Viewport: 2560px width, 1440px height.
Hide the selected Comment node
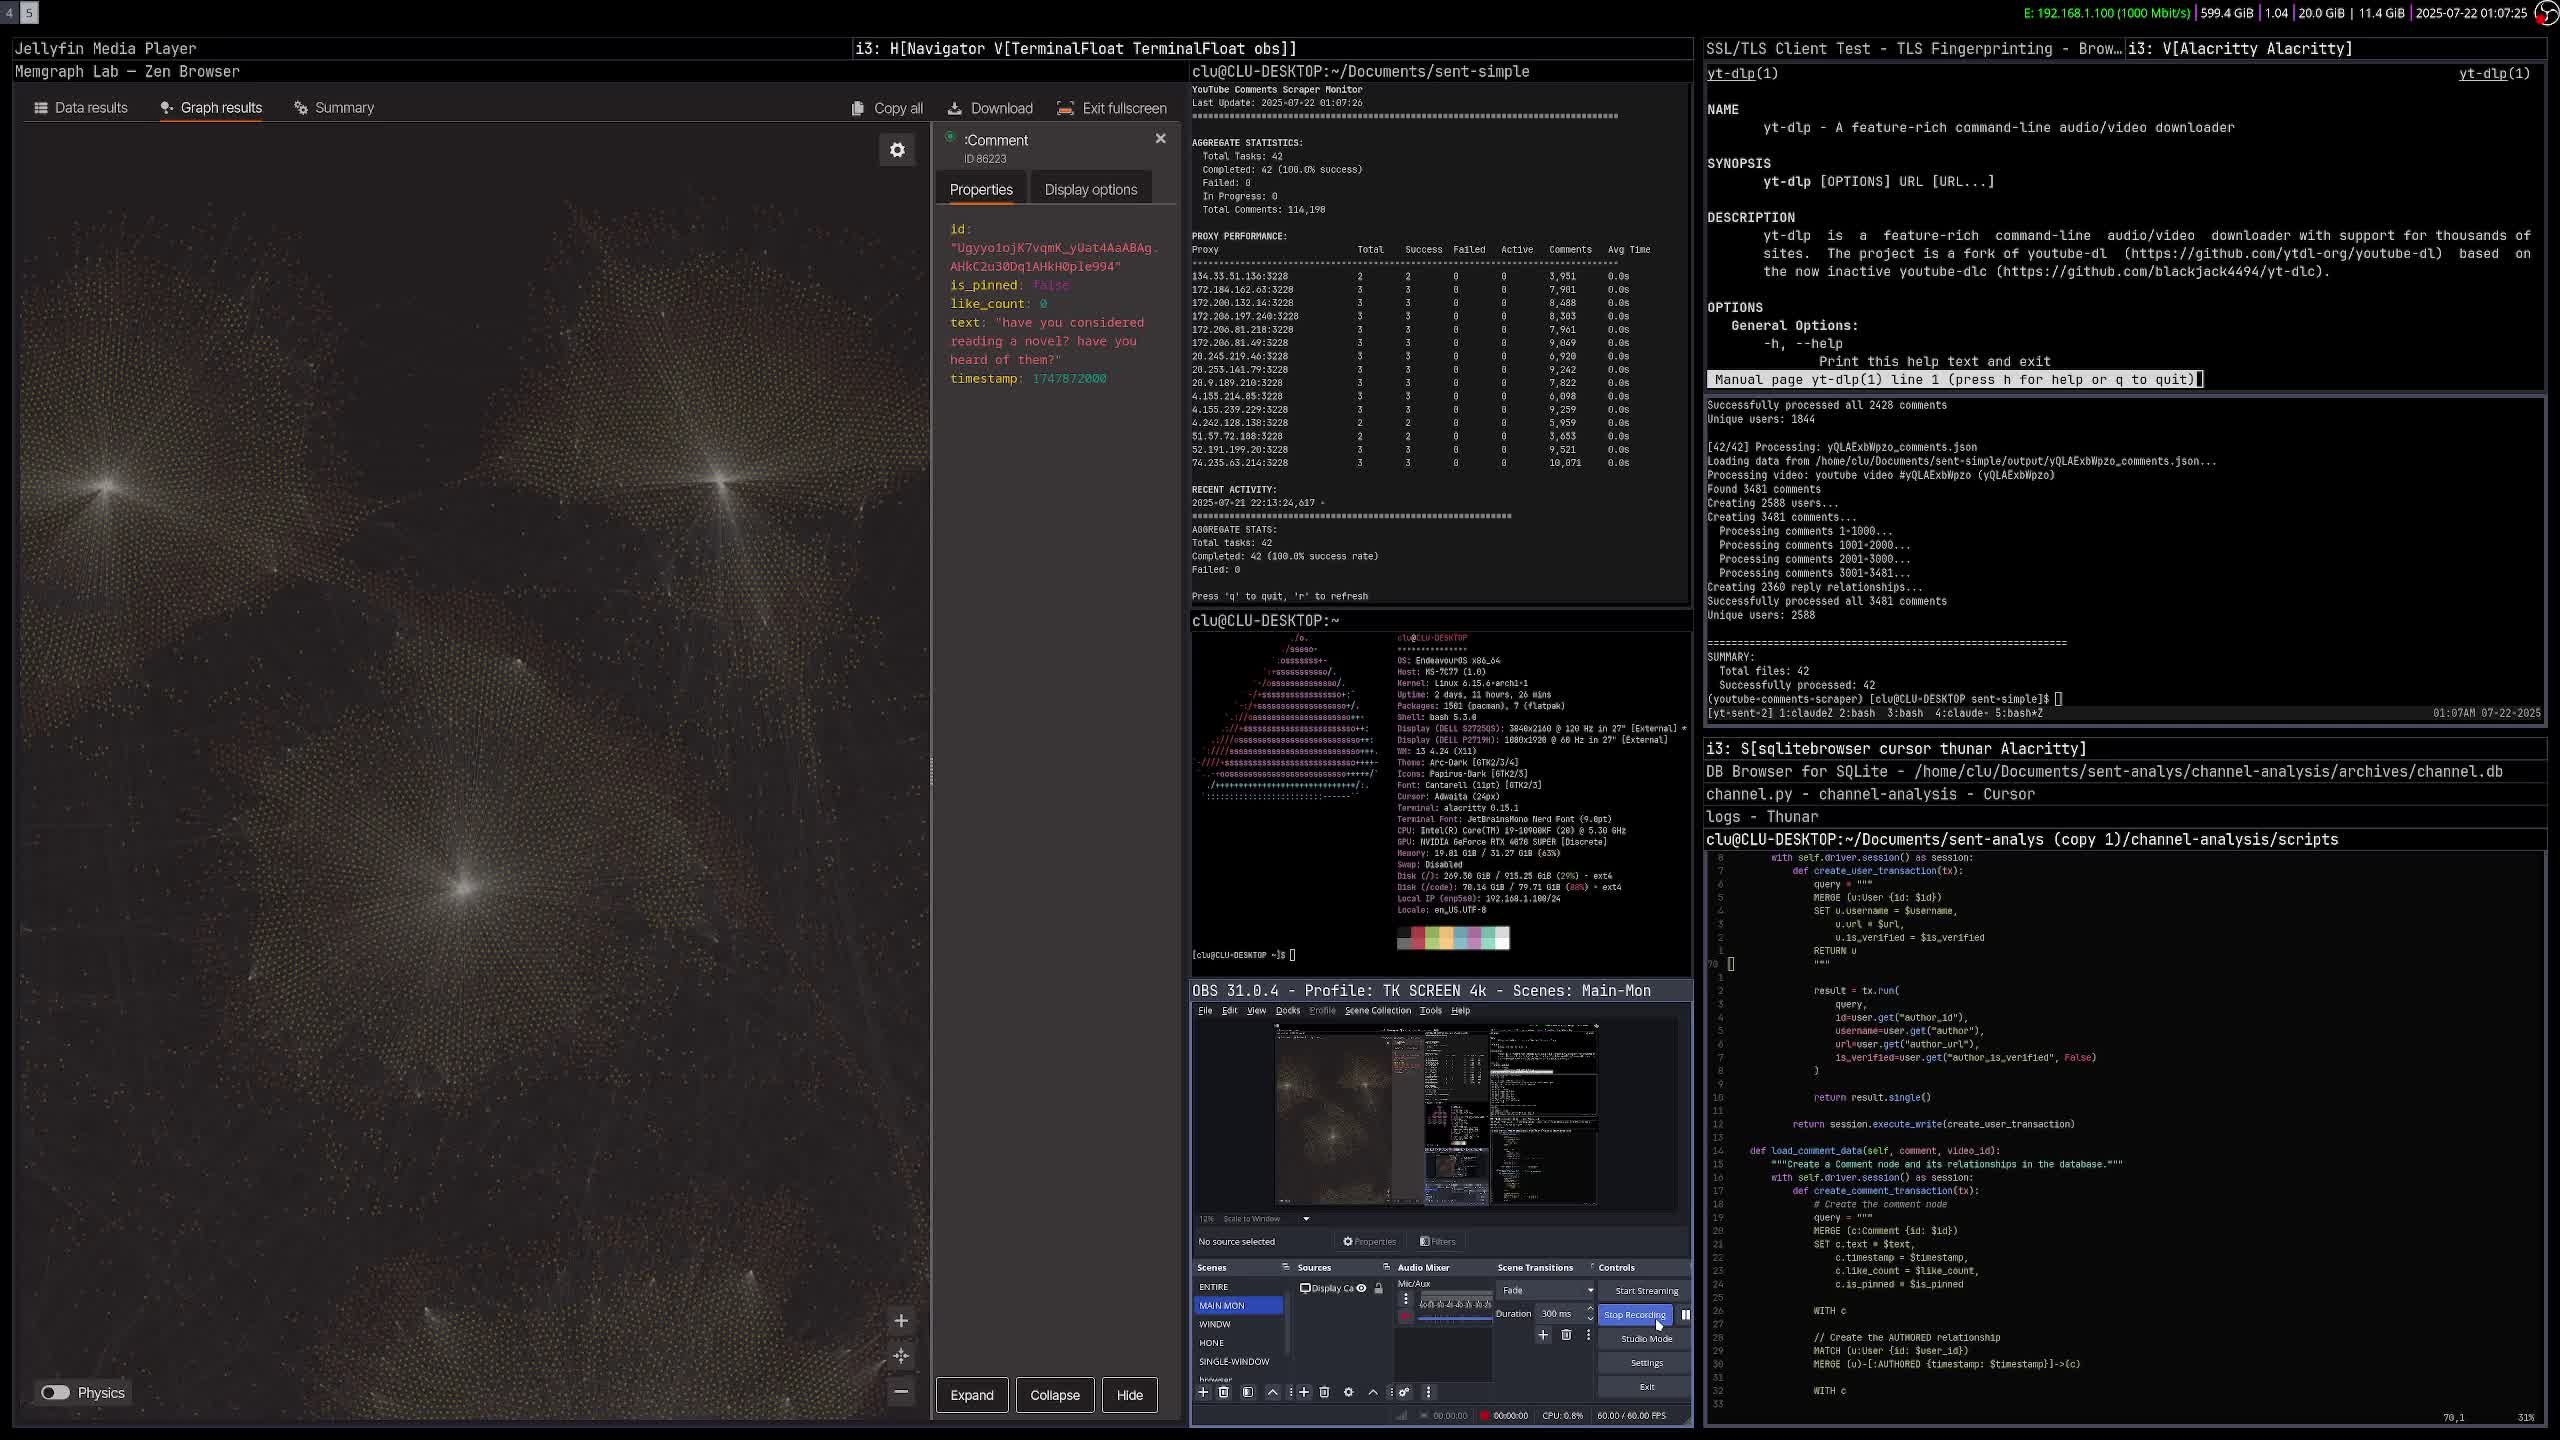point(1130,1395)
